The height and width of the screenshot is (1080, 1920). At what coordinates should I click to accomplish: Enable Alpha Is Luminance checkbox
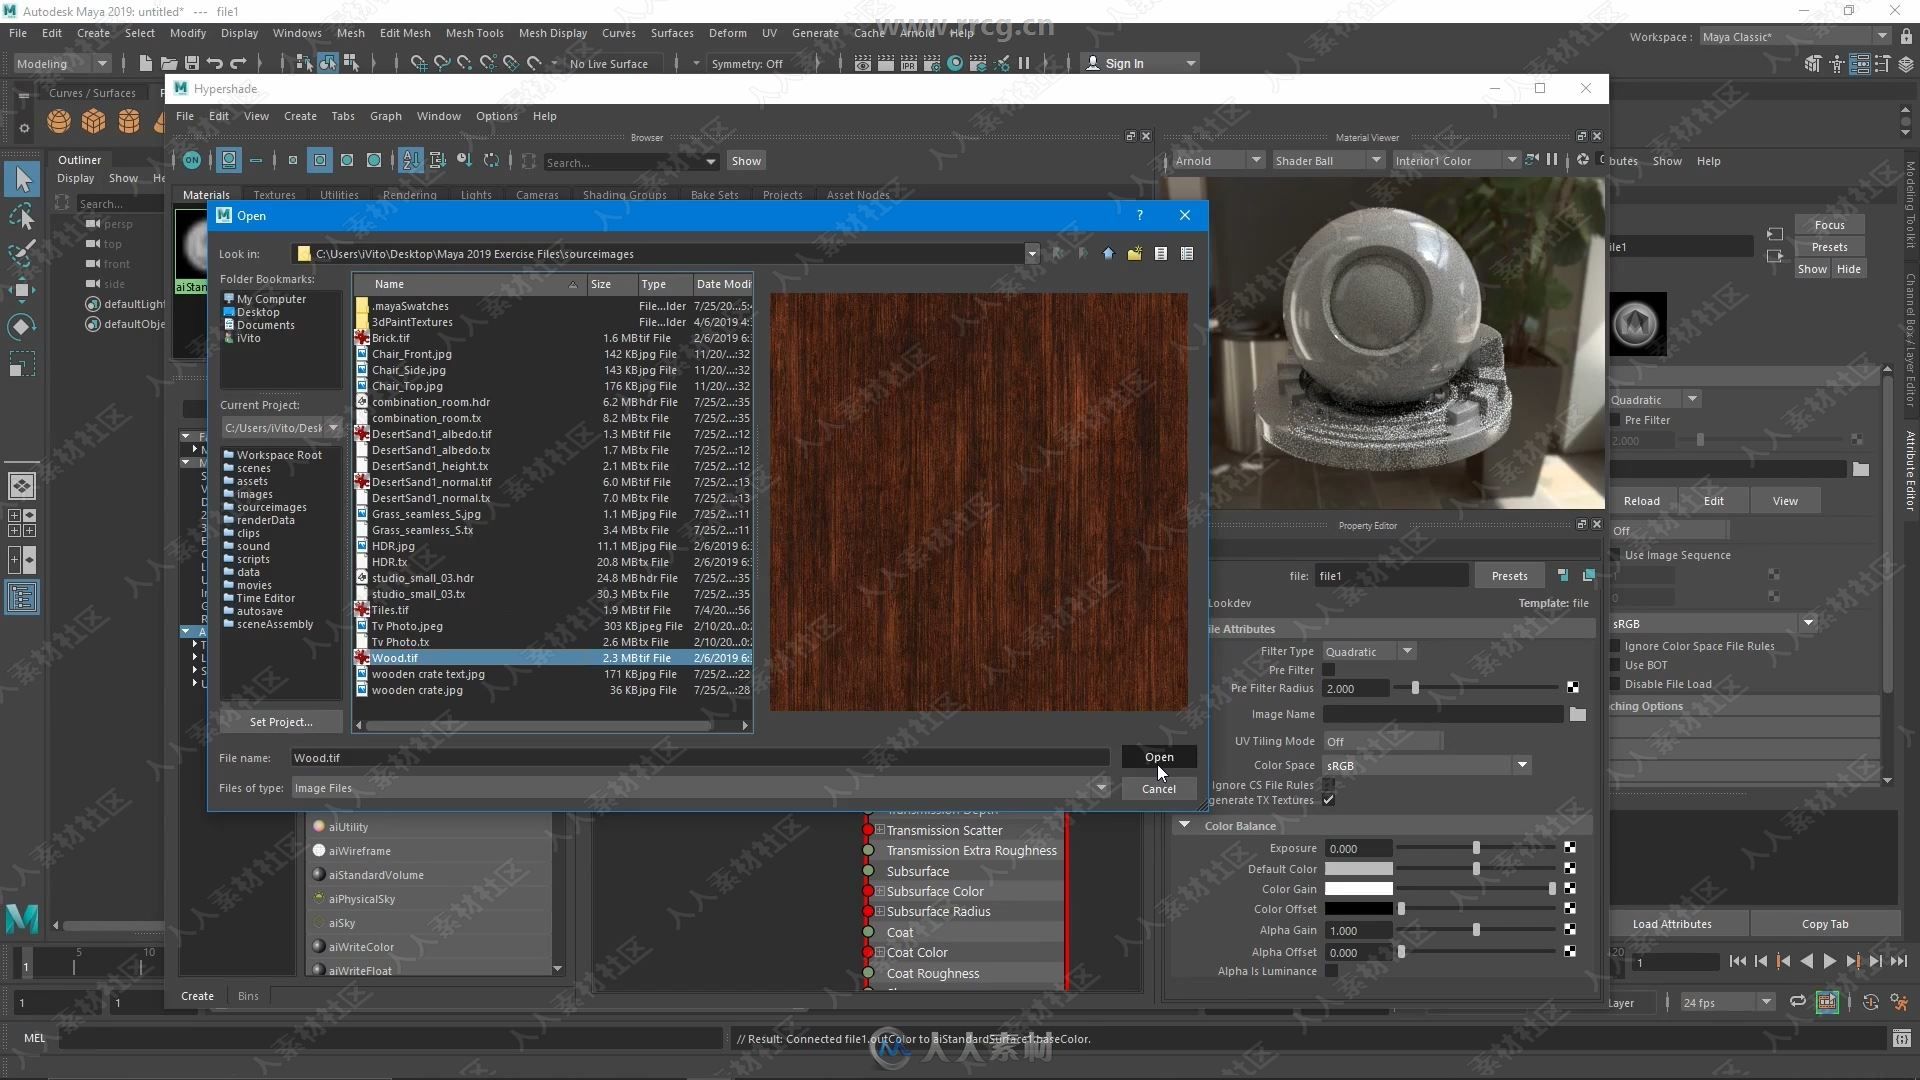coord(1331,971)
